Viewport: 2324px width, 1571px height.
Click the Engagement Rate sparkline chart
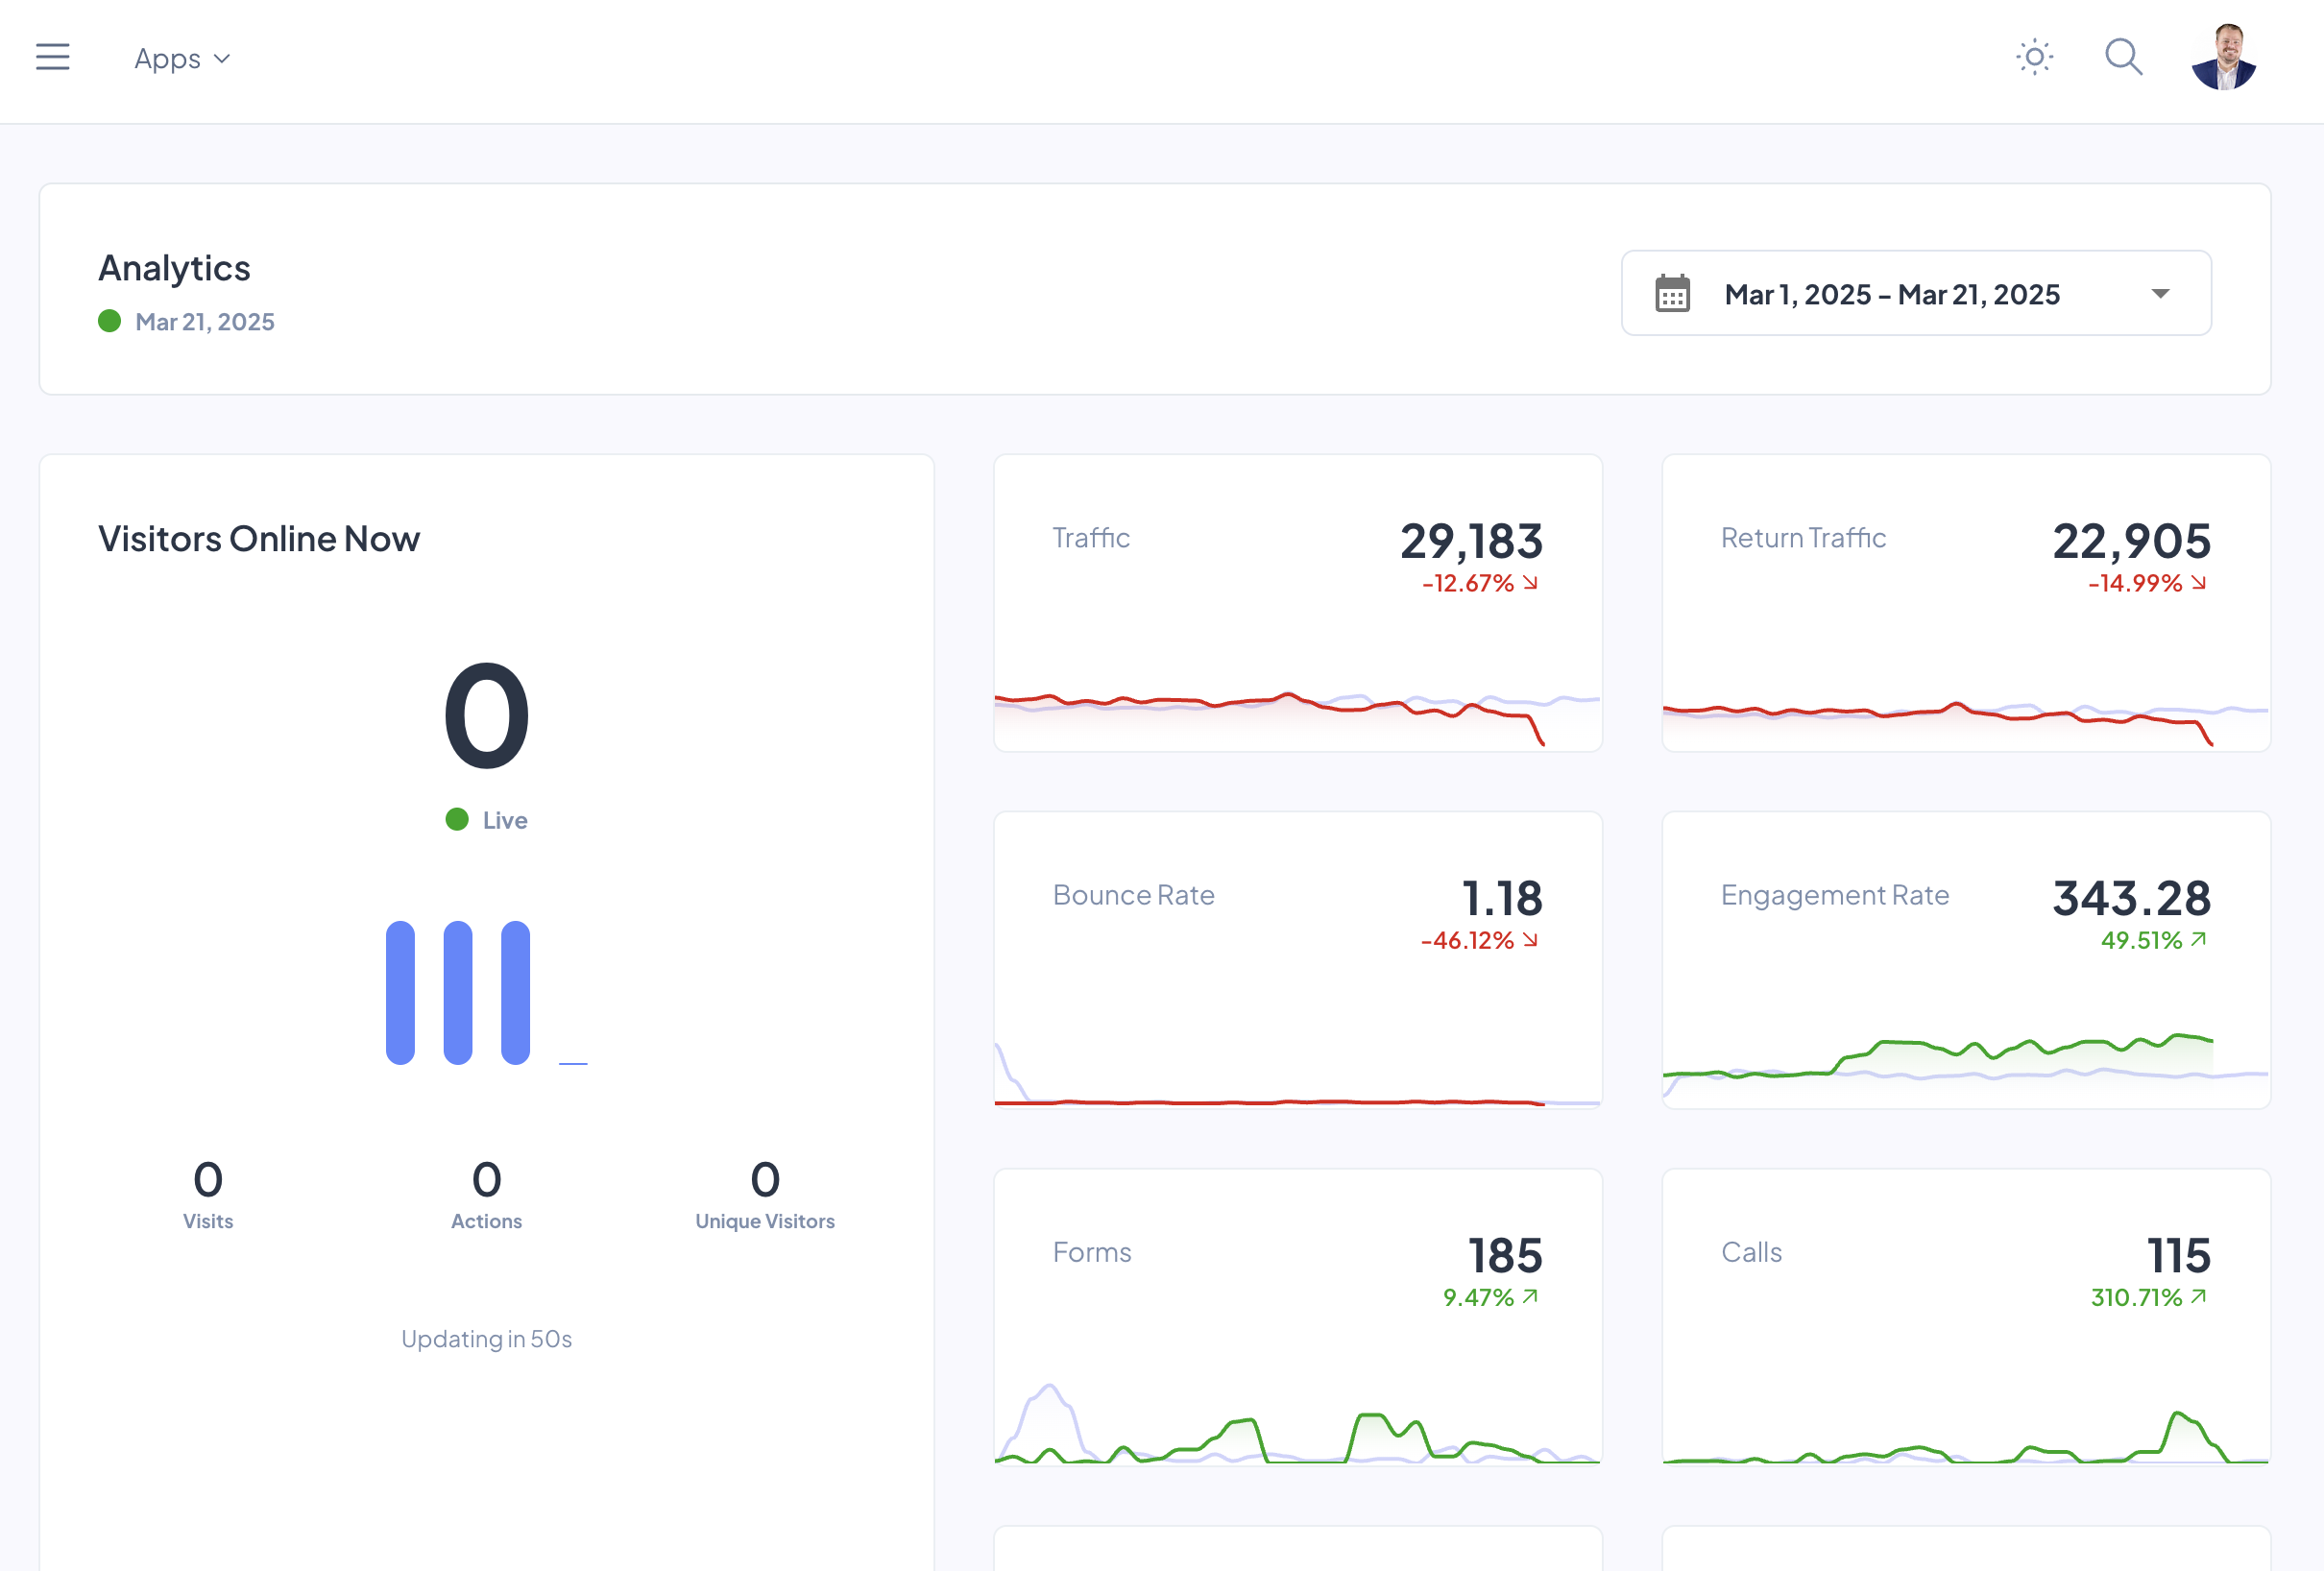tap(1966, 1068)
